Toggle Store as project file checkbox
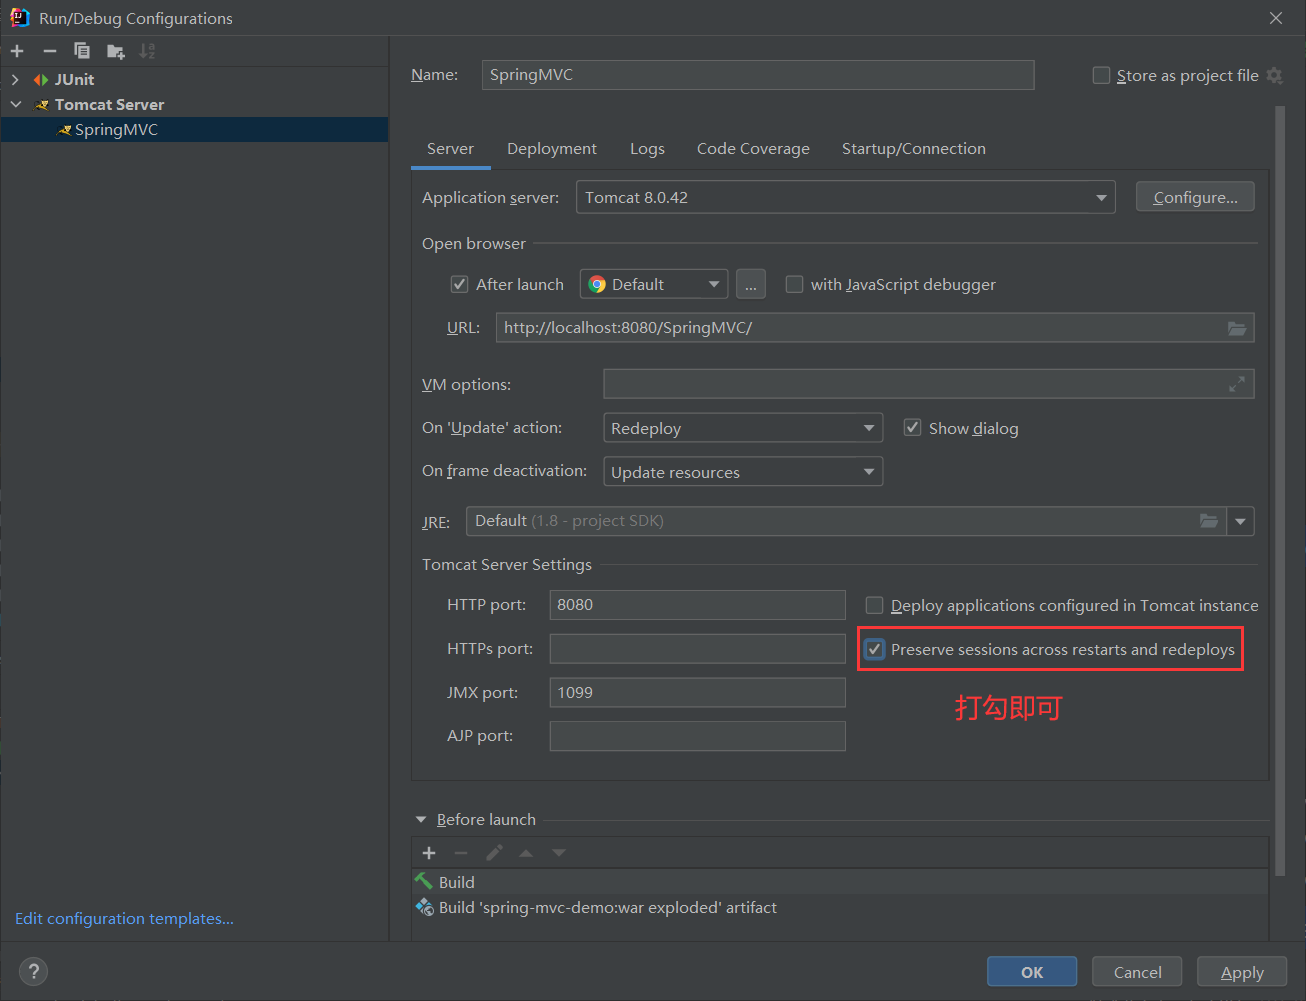The height and width of the screenshot is (1001, 1306). [1101, 75]
